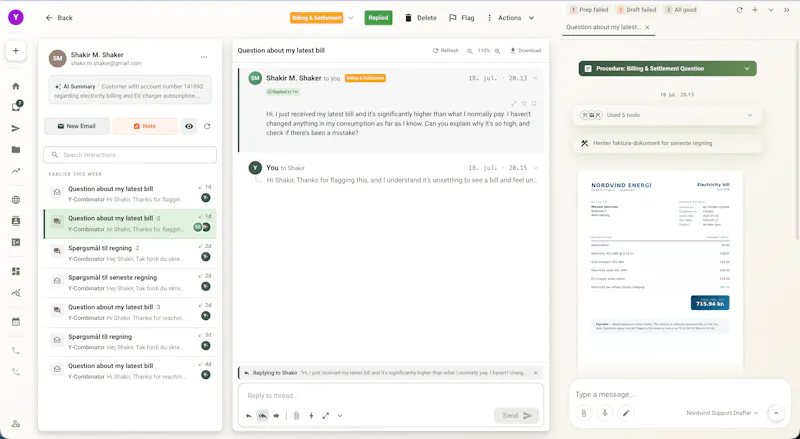Click the plus create button in sidebar
Viewport: 800px width, 439px height.
point(16,51)
